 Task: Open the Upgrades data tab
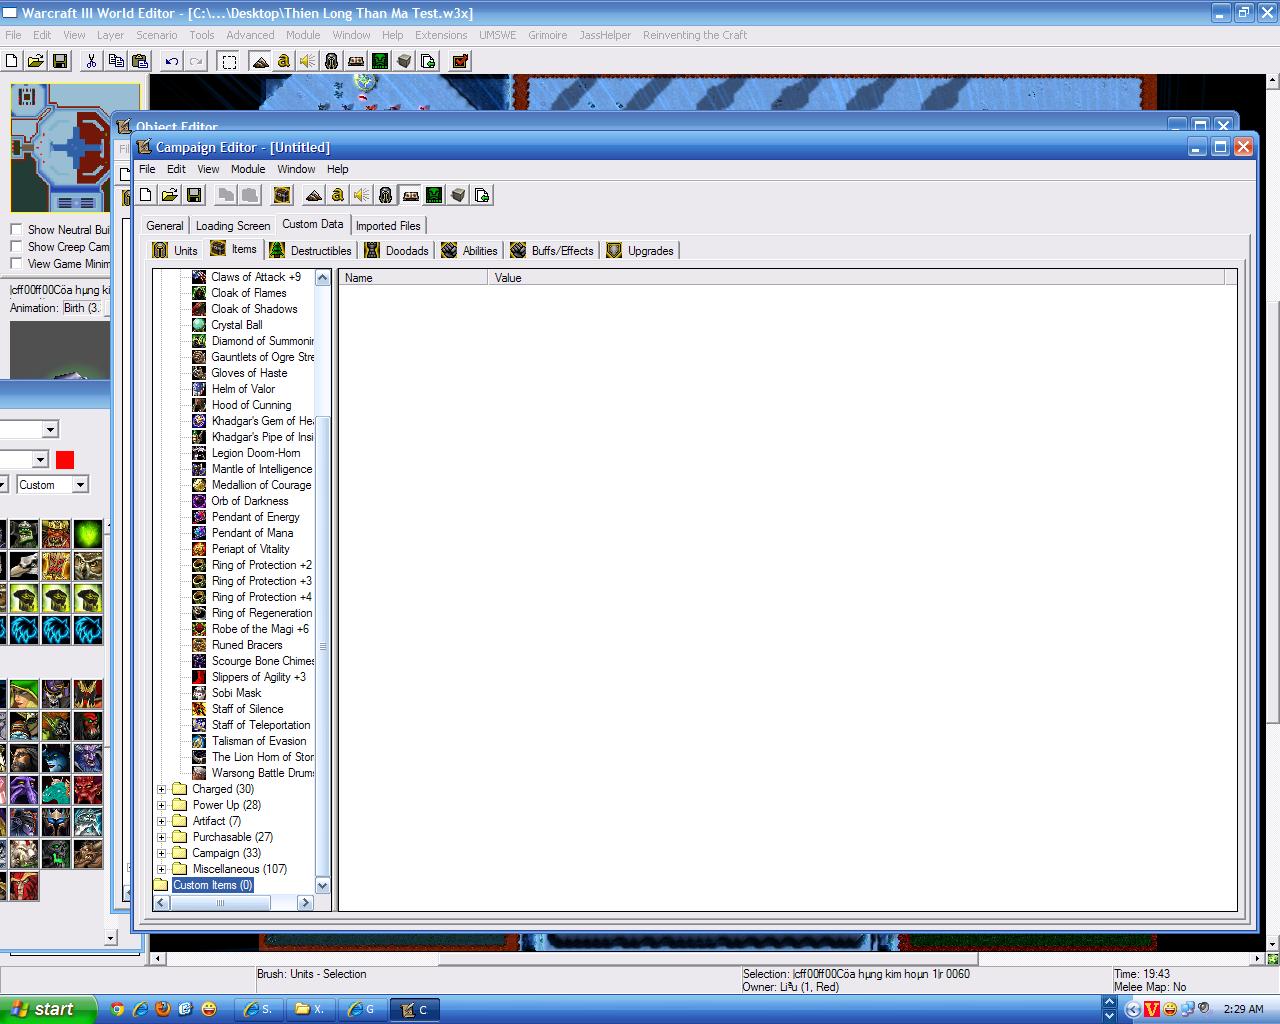coord(640,251)
